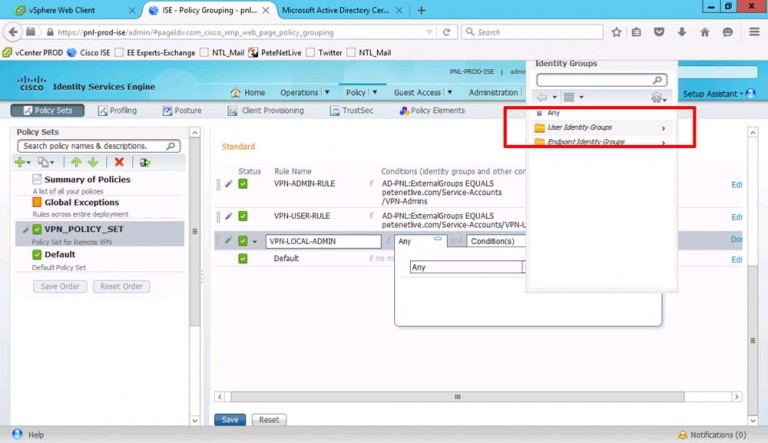This screenshot has height=443, width=768.
Task: Open Notifications (0) in the status bar
Action: (712, 435)
